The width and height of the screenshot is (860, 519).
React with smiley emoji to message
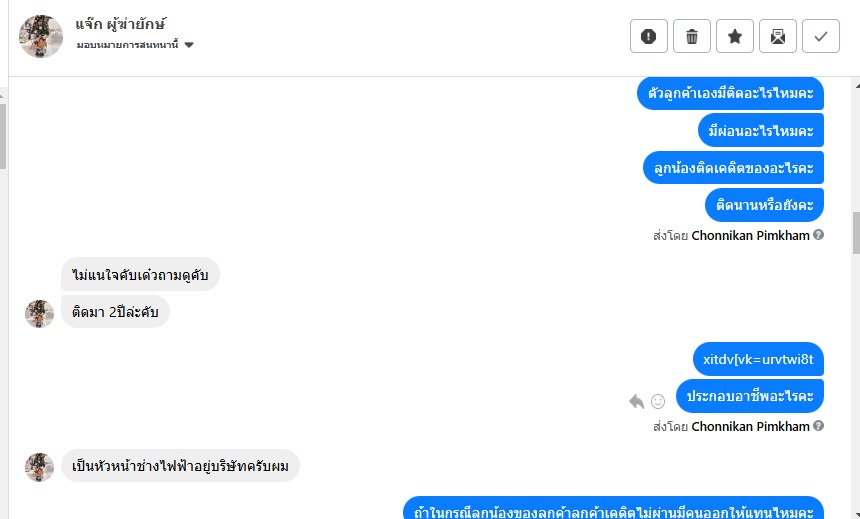click(658, 402)
